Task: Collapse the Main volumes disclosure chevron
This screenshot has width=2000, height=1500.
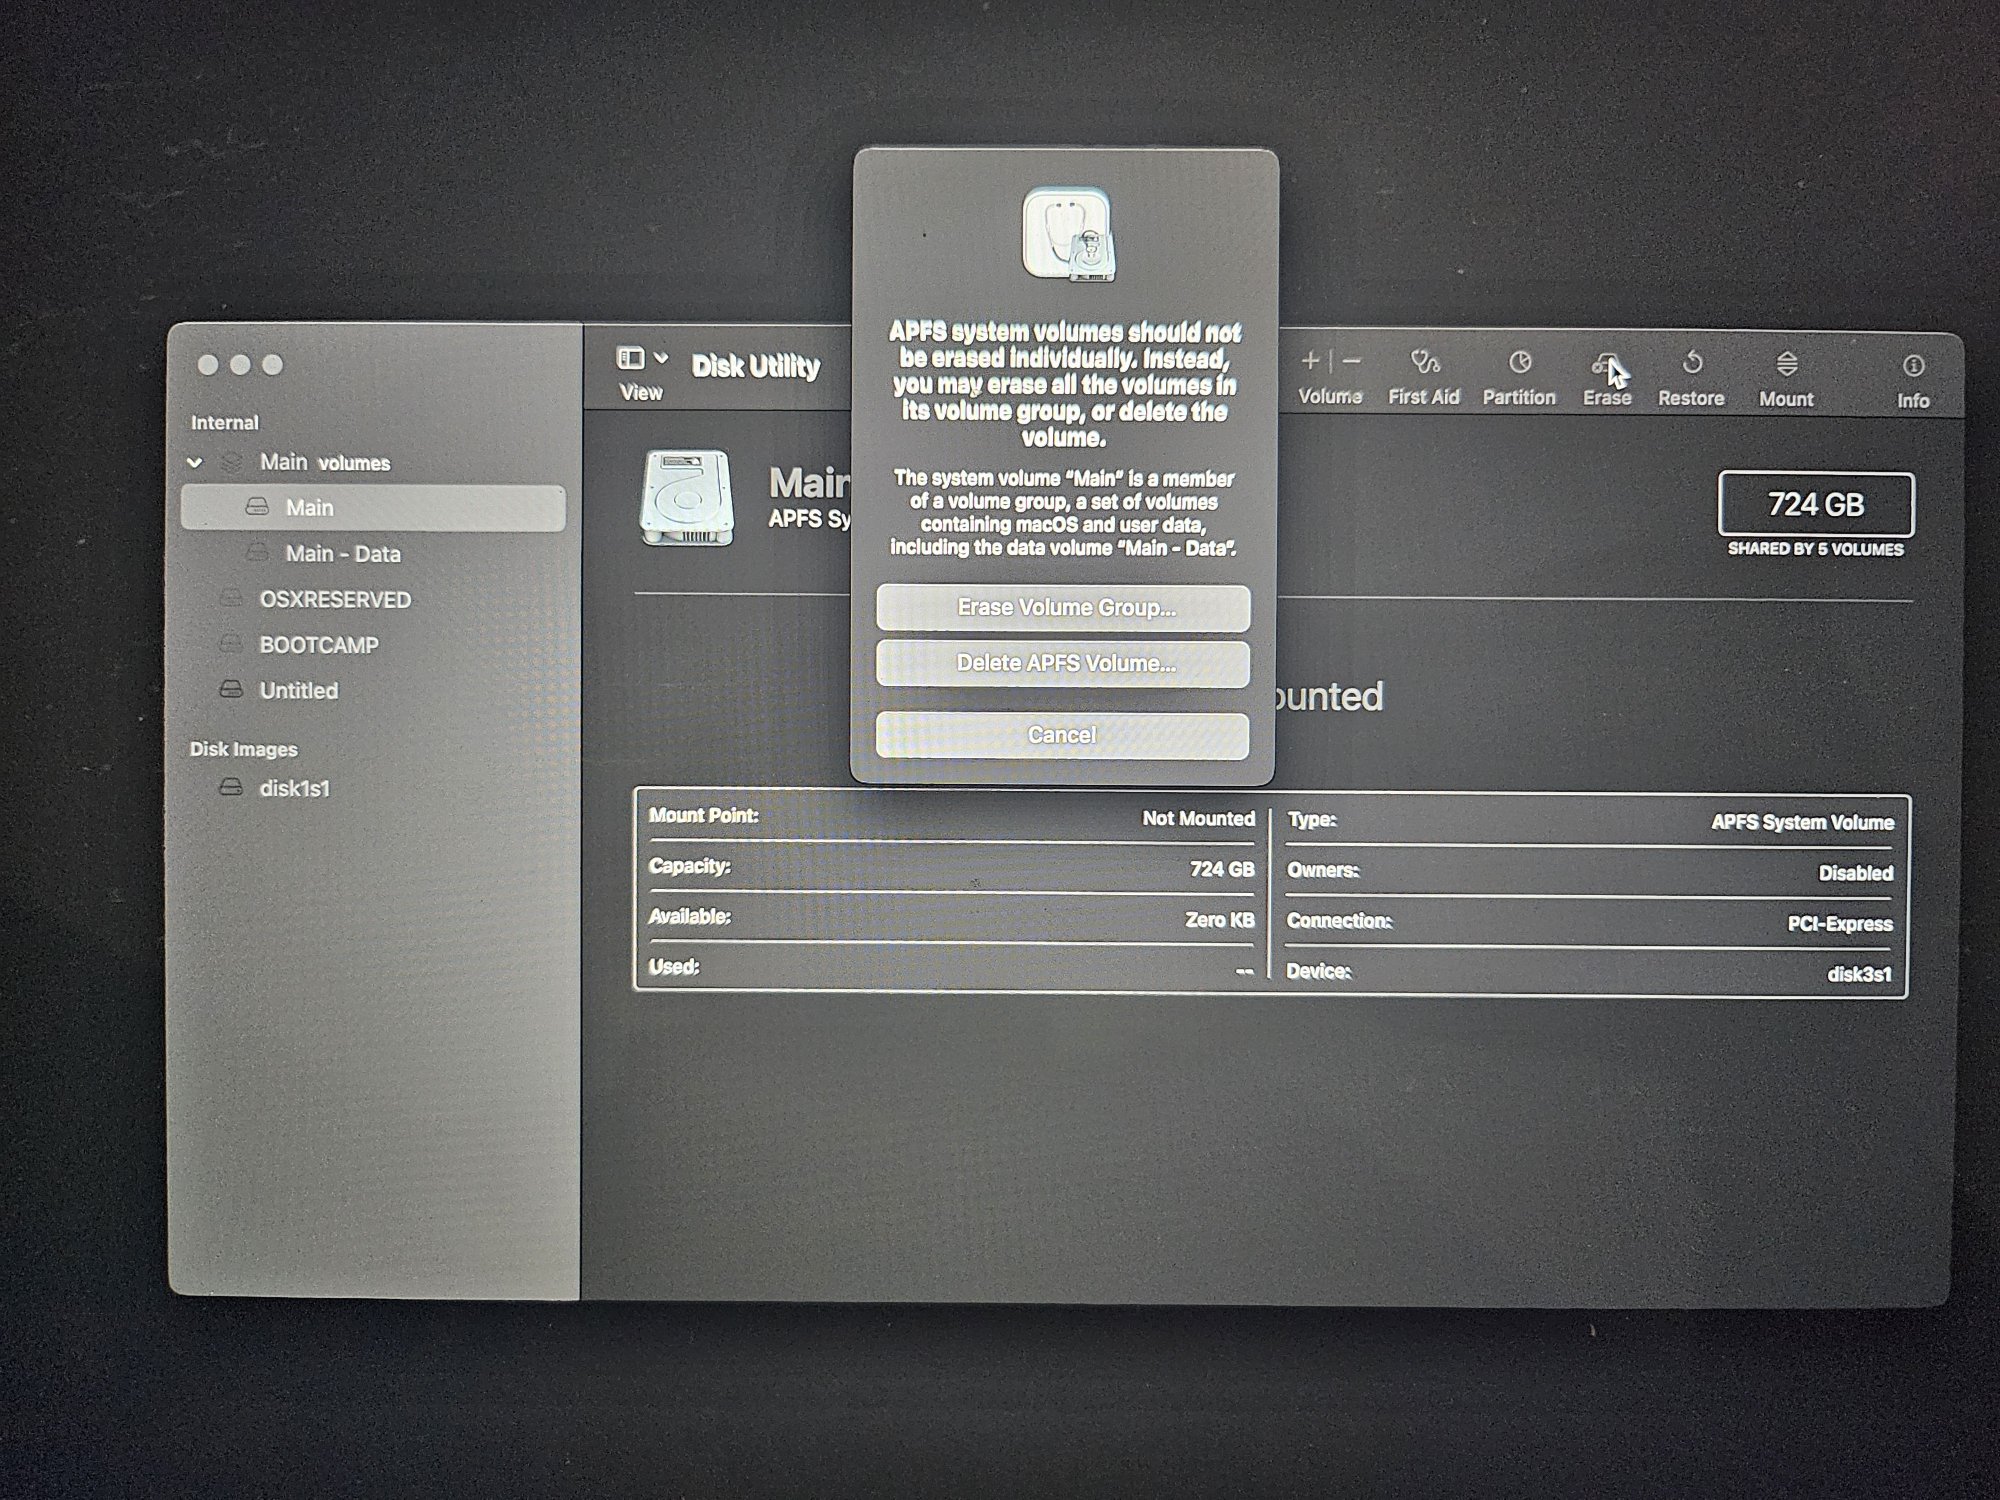Action: click(x=196, y=463)
